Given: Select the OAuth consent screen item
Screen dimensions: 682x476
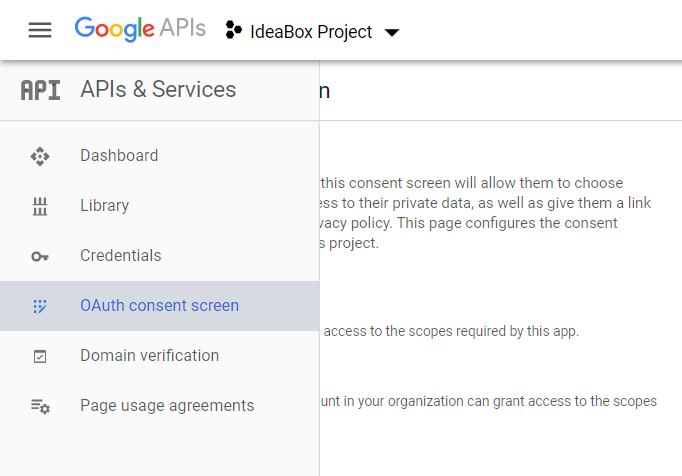Looking at the screenshot, I should (159, 306).
